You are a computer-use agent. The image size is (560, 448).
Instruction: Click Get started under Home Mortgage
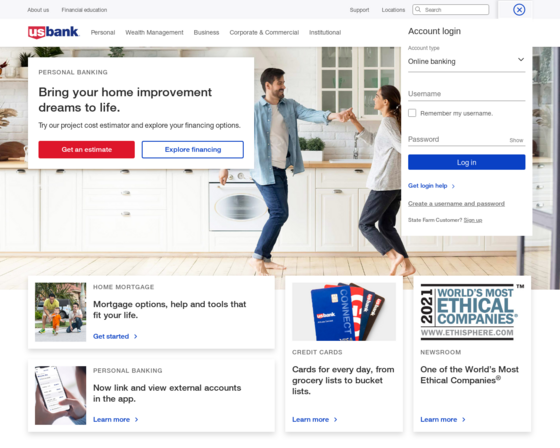coord(111,337)
